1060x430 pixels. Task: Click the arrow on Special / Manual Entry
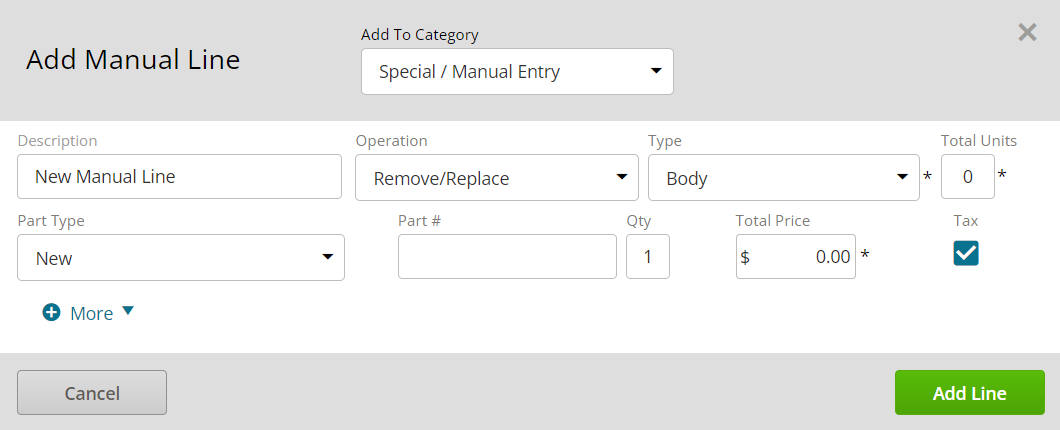[655, 70]
